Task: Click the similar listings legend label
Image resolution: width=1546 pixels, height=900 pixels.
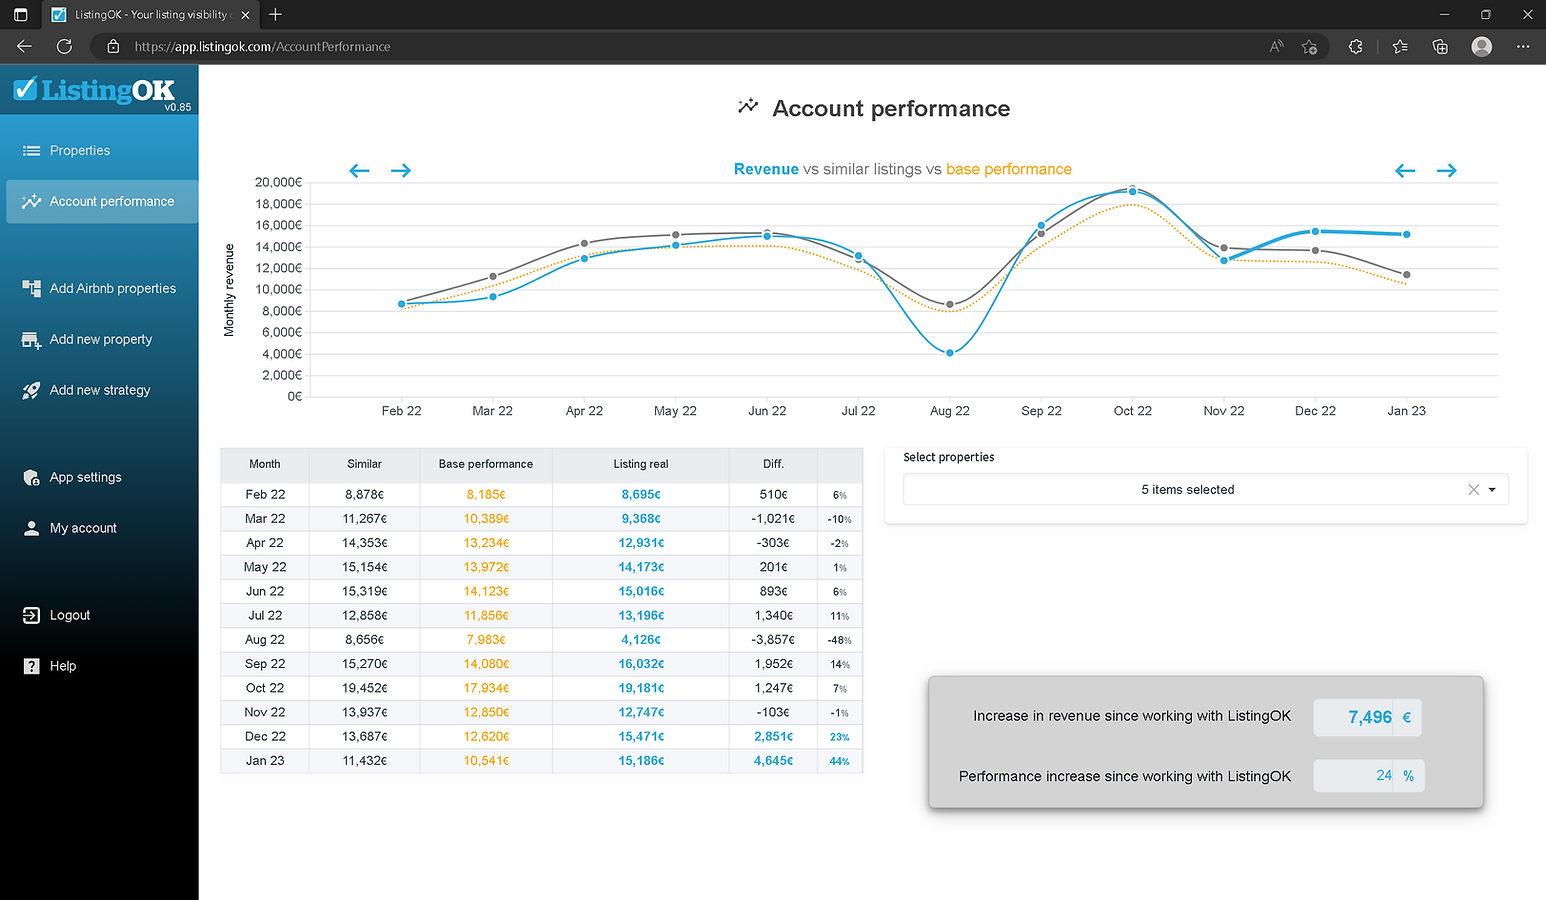Action: (872, 170)
